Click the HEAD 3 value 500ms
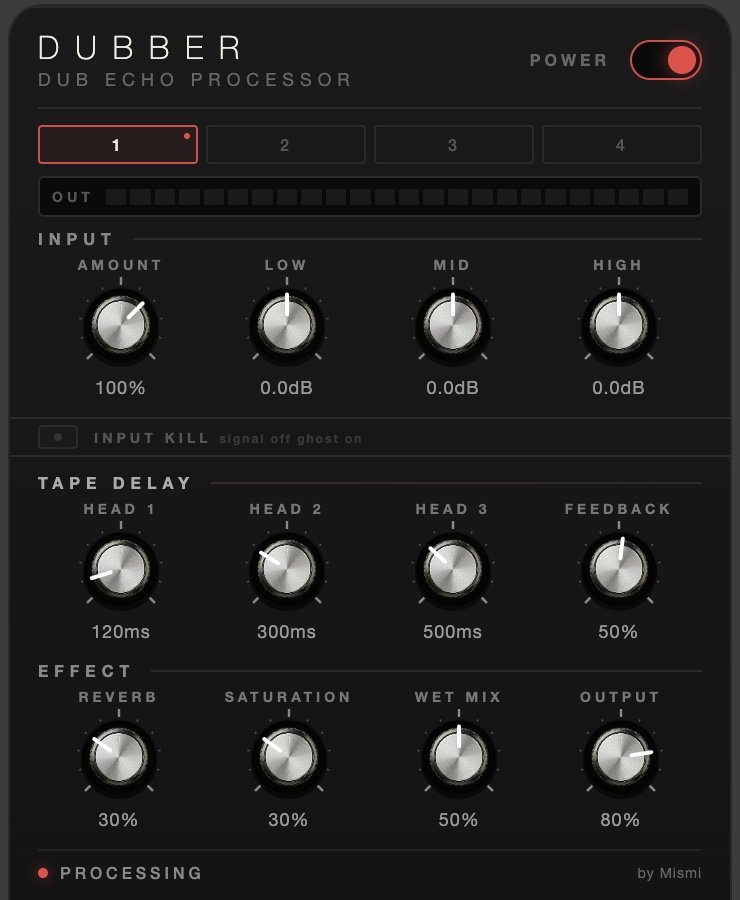 pyautogui.click(x=452, y=632)
